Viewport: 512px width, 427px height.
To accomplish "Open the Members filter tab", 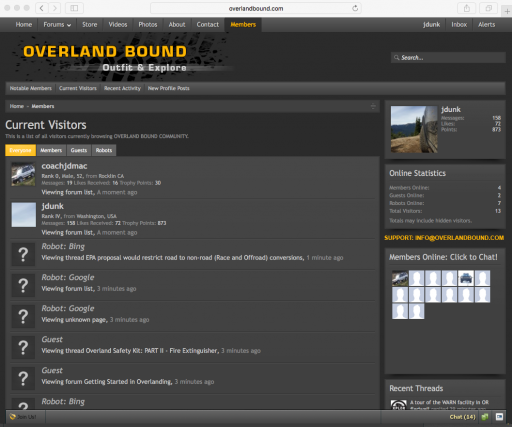I will coord(51,150).
